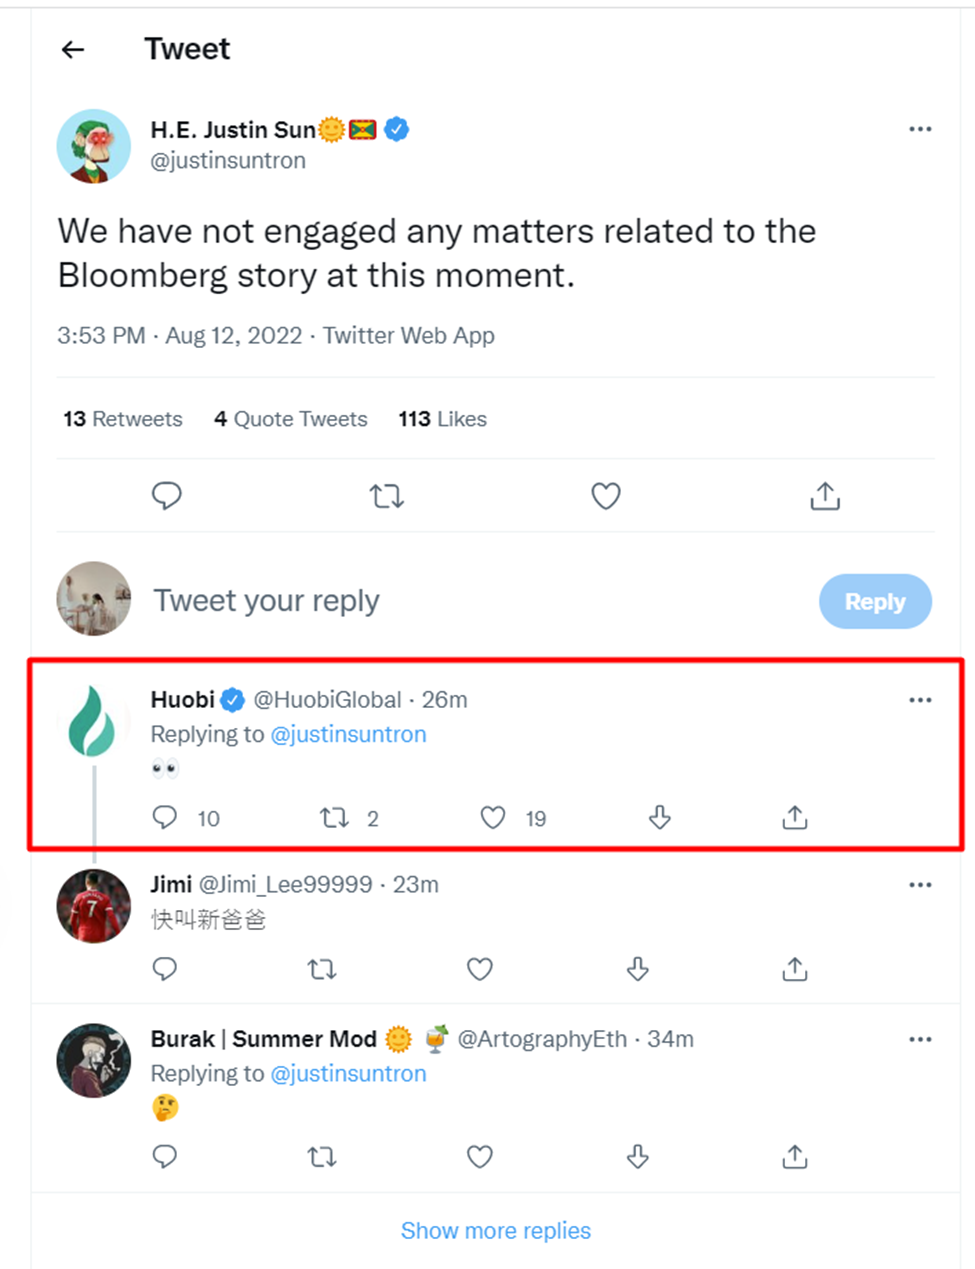Reply to Justin Sun's main tweet
This screenshot has width=975, height=1269.
click(x=166, y=495)
